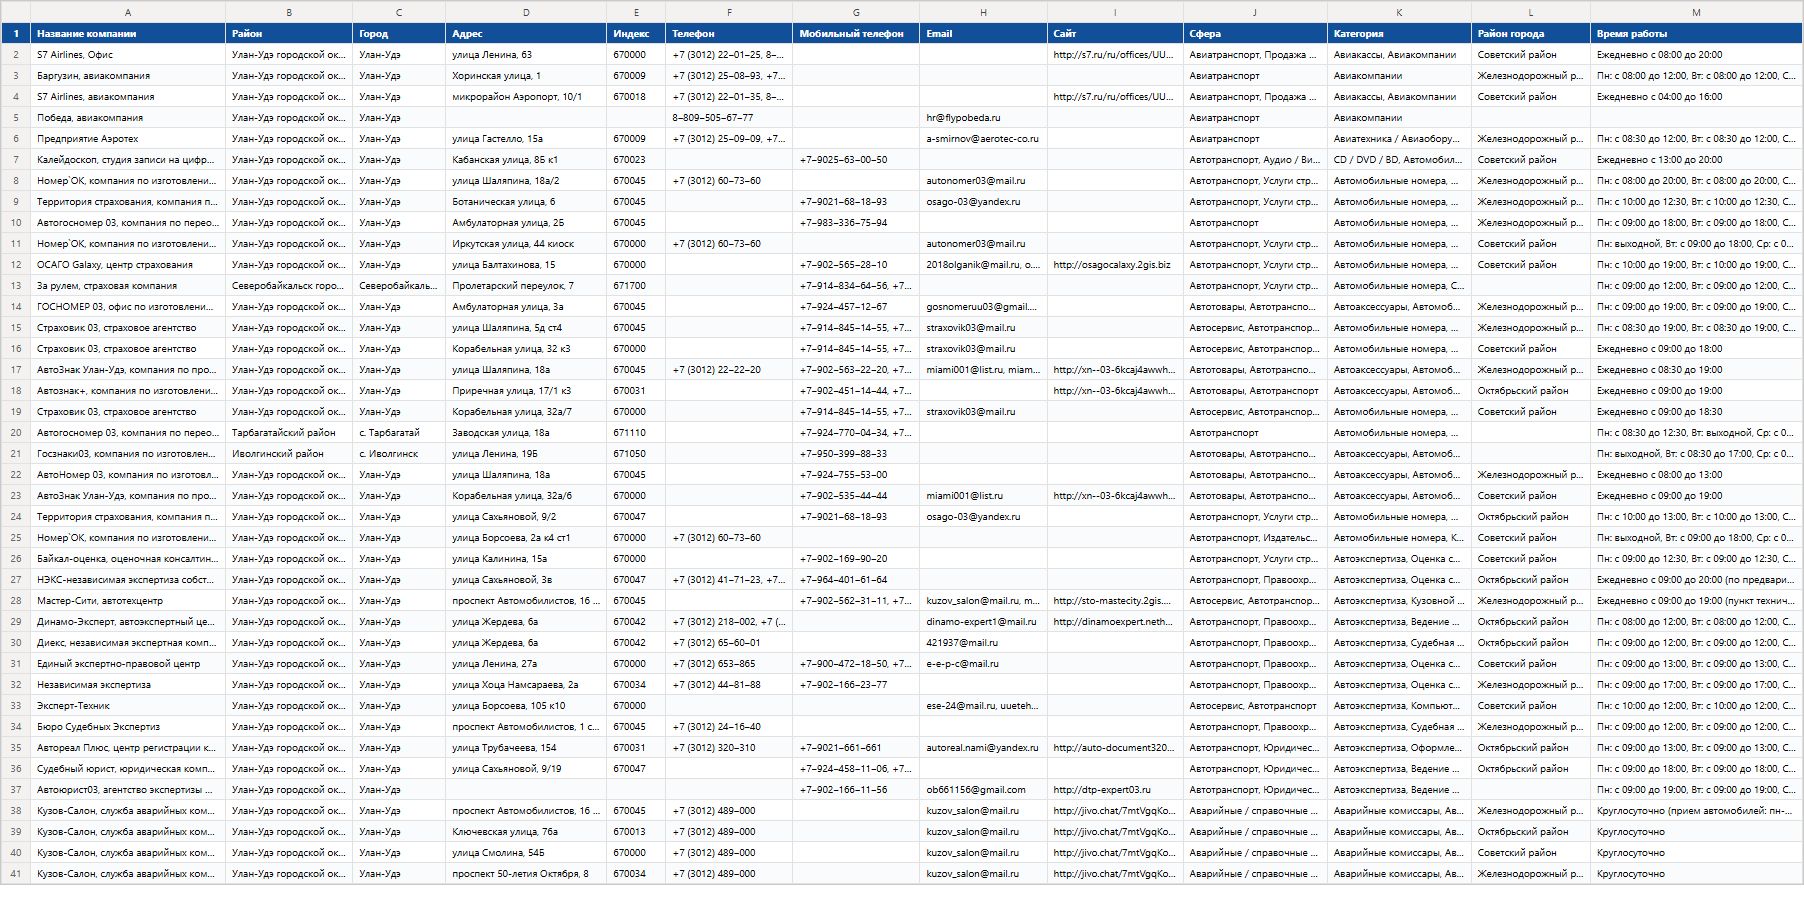Click the 'Адрес' header cell

click(526, 34)
